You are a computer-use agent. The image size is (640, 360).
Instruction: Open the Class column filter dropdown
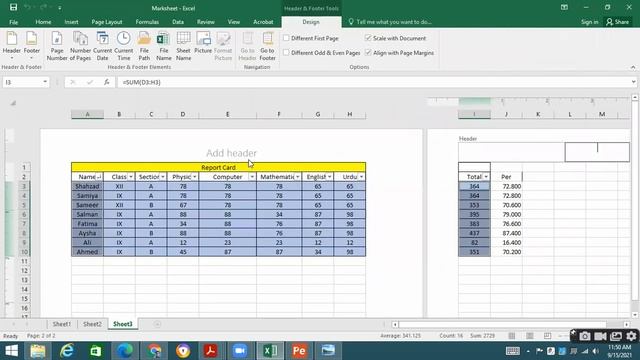point(131,177)
